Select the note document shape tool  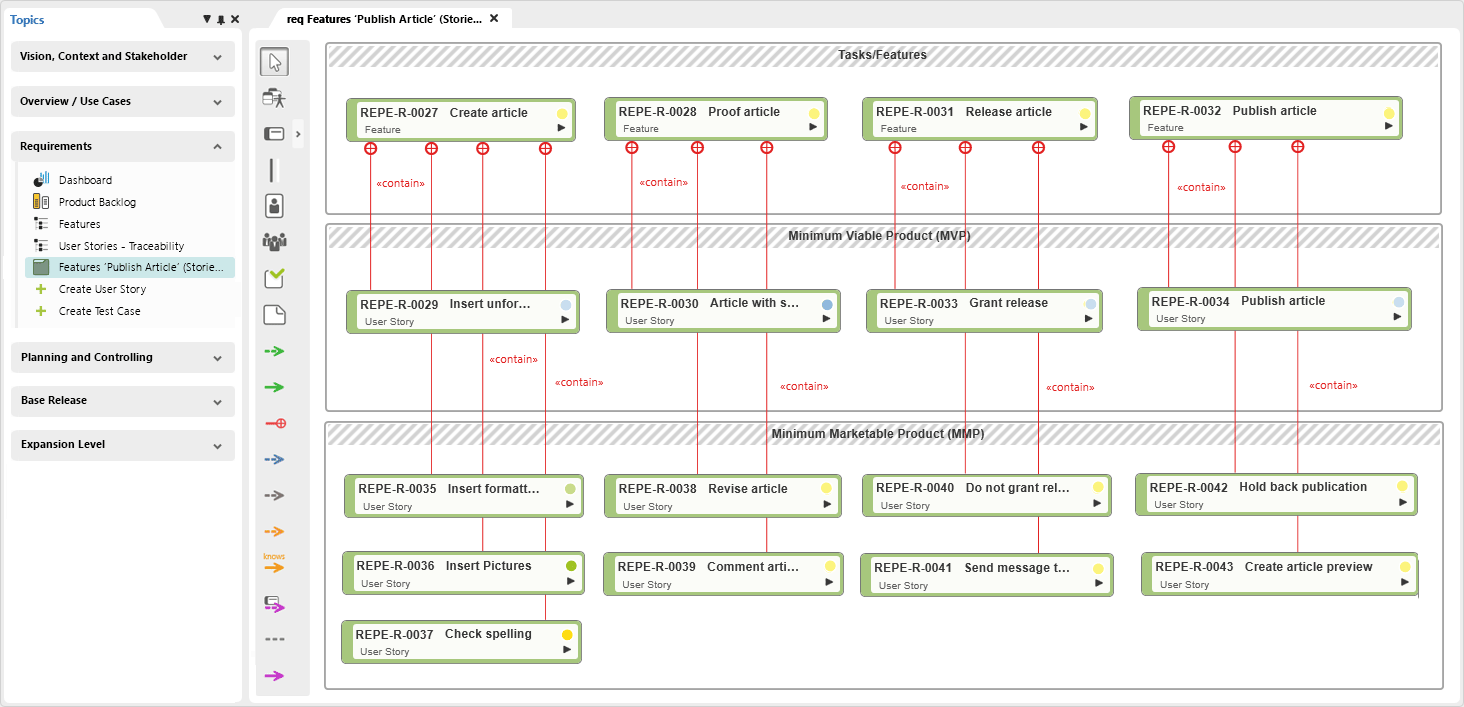[274, 316]
